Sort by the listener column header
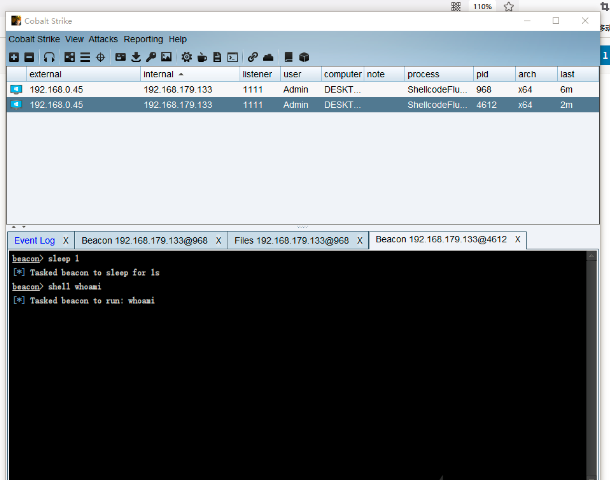Image resolution: width=610 pixels, height=480 pixels. coord(259,74)
